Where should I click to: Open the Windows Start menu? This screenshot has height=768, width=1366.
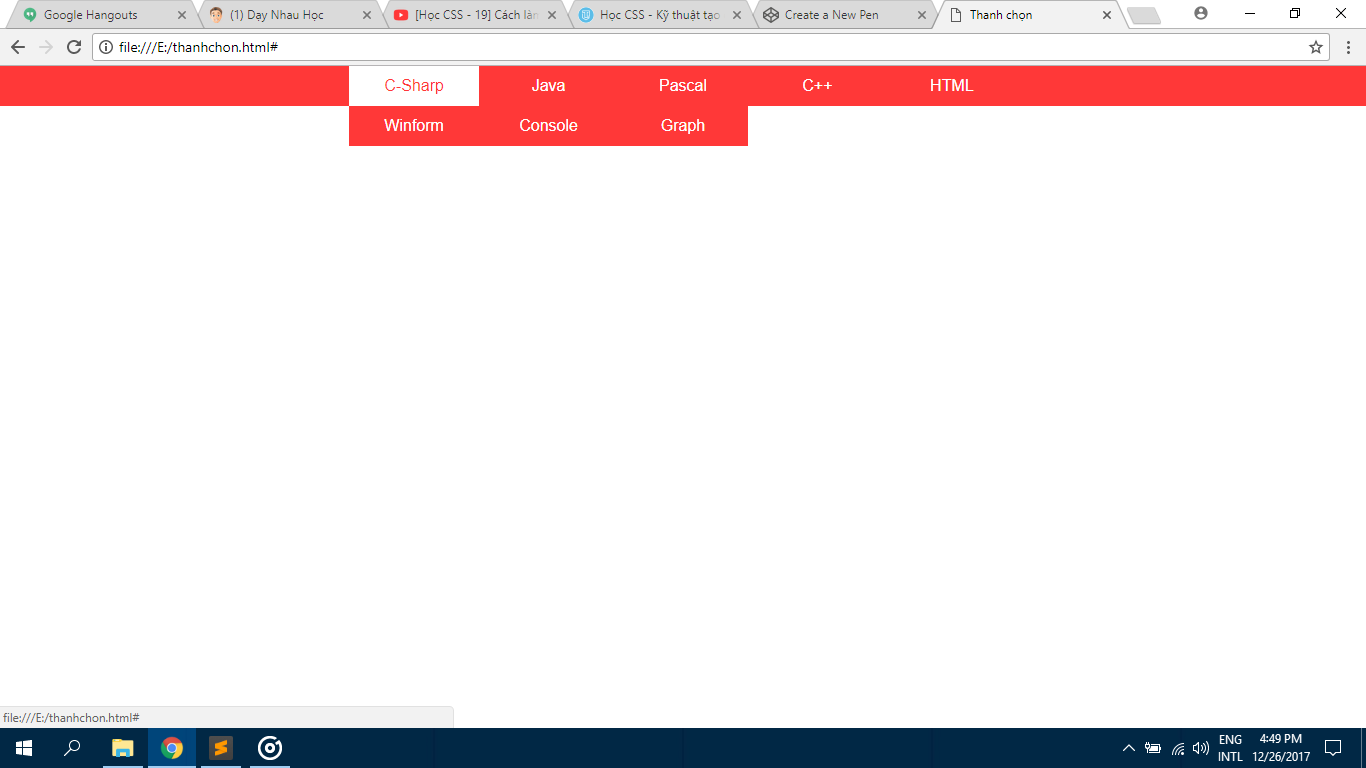click(24, 748)
